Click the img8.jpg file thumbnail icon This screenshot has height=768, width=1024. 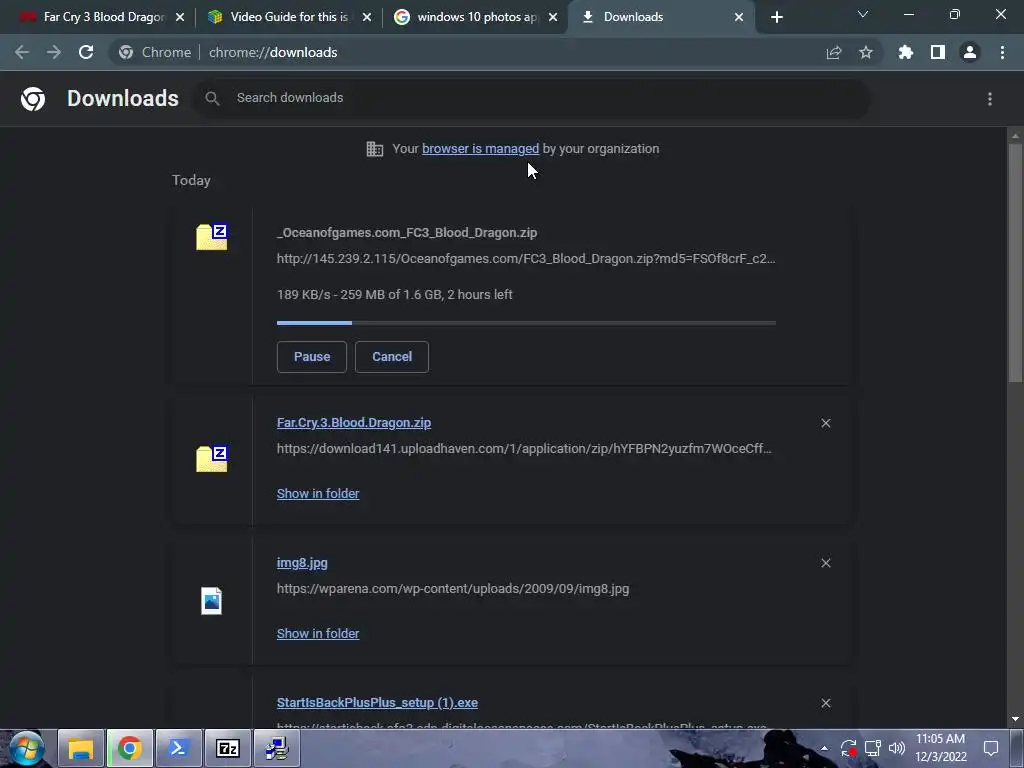(212, 601)
